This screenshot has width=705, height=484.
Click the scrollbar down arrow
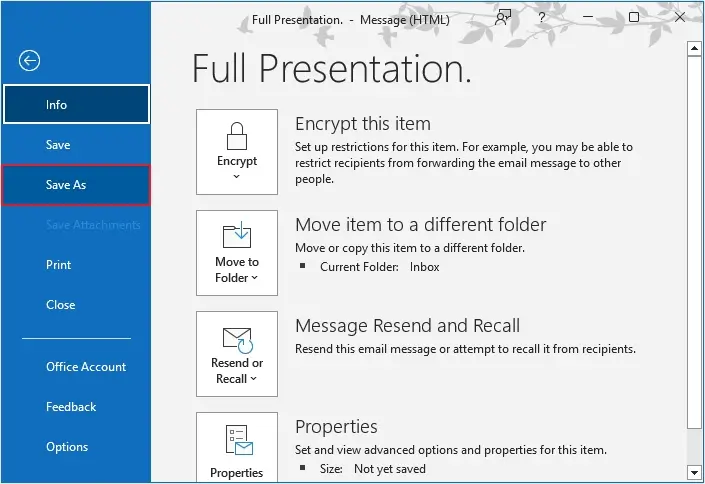[x=694, y=471]
